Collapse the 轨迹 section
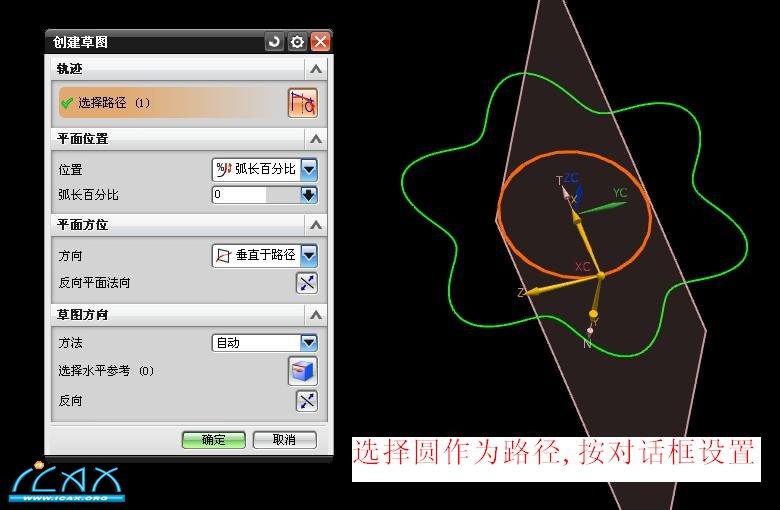This screenshot has width=780, height=510. pos(315,69)
